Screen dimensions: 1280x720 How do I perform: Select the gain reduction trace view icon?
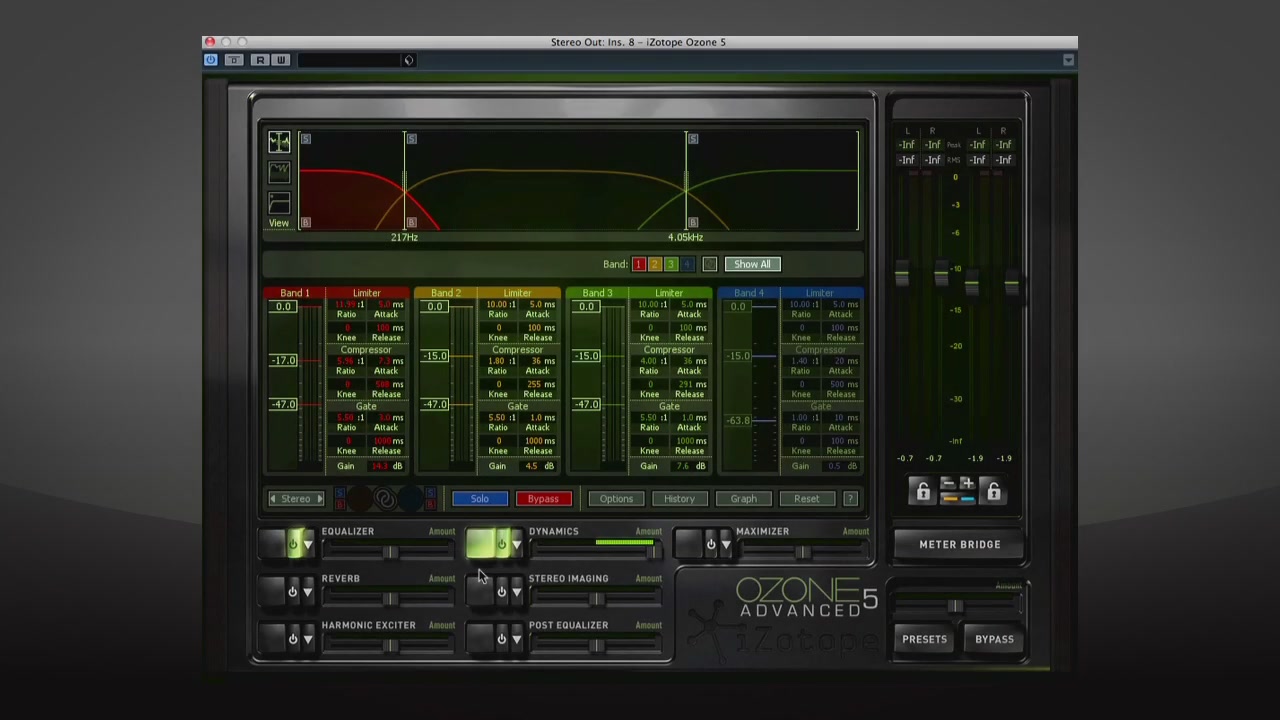click(x=279, y=172)
